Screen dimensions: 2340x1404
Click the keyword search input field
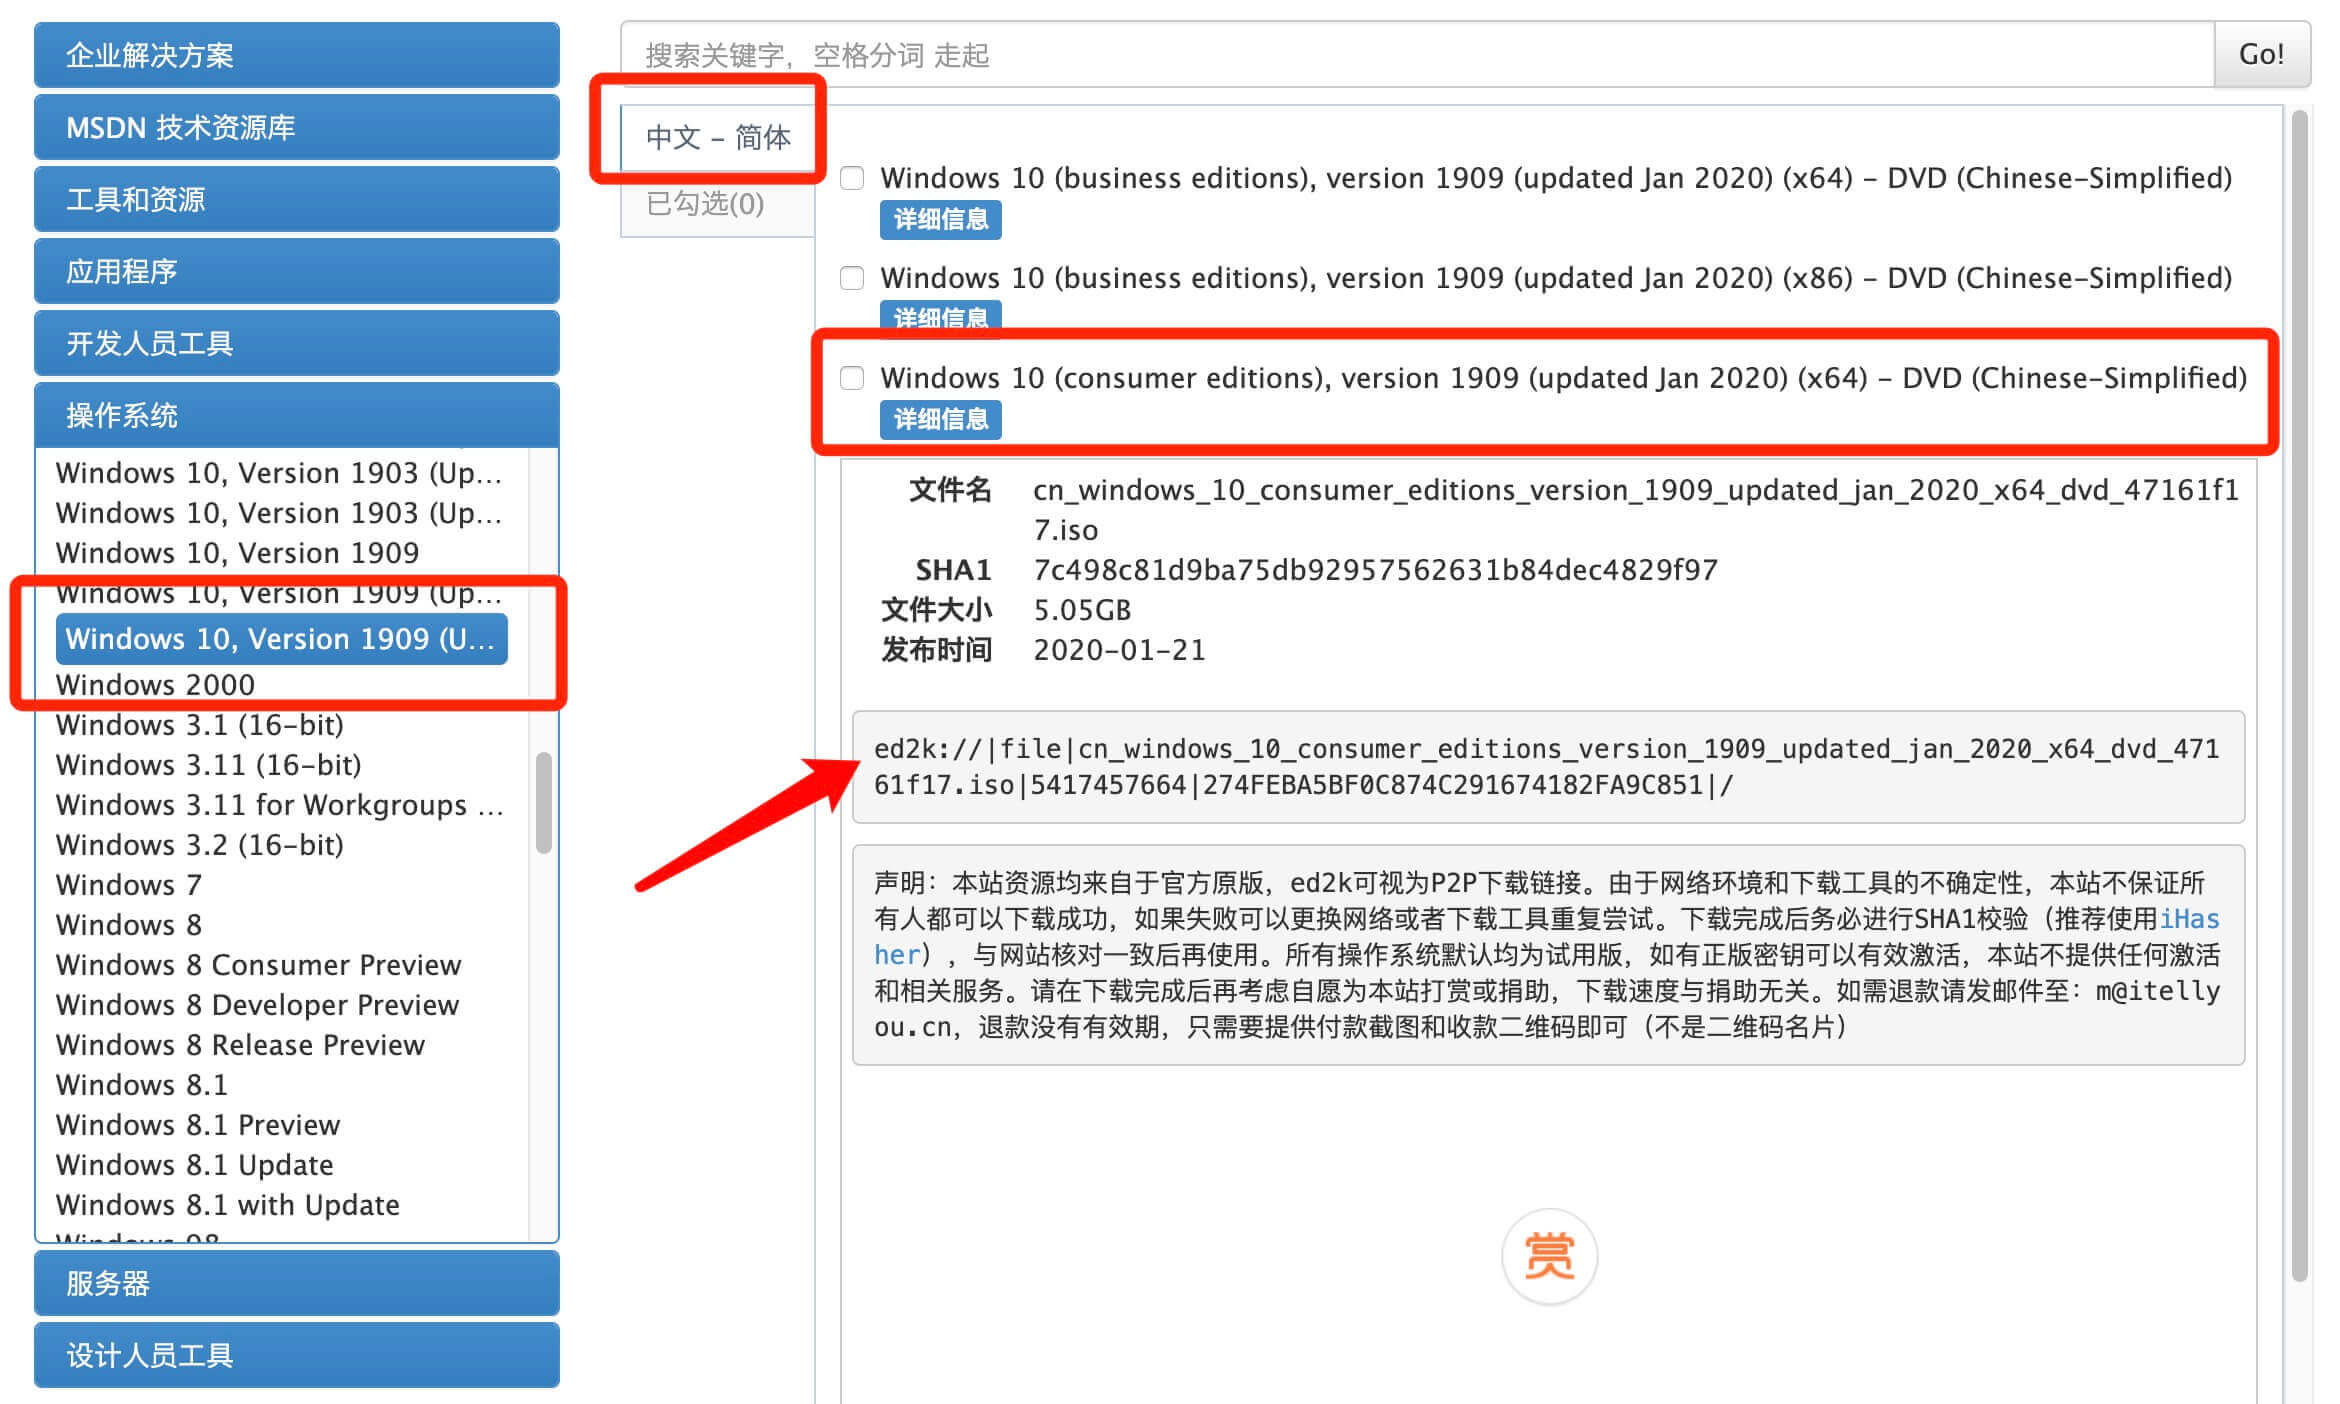tap(1400, 55)
